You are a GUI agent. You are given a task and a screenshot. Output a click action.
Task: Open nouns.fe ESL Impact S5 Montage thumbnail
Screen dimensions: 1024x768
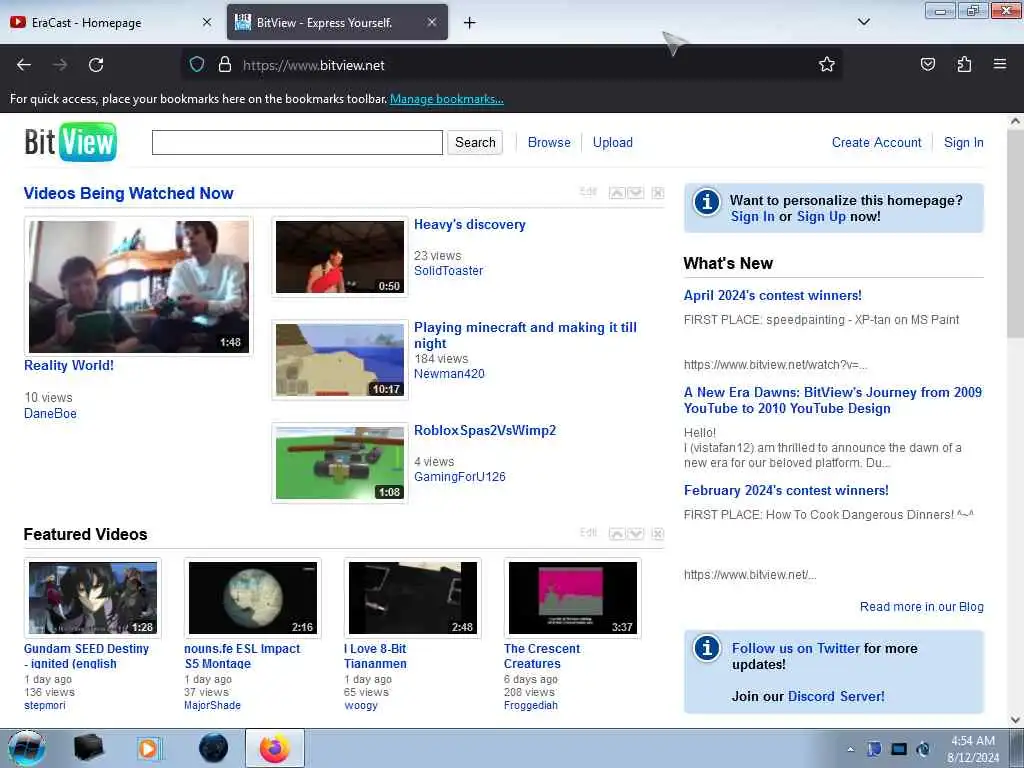[253, 598]
